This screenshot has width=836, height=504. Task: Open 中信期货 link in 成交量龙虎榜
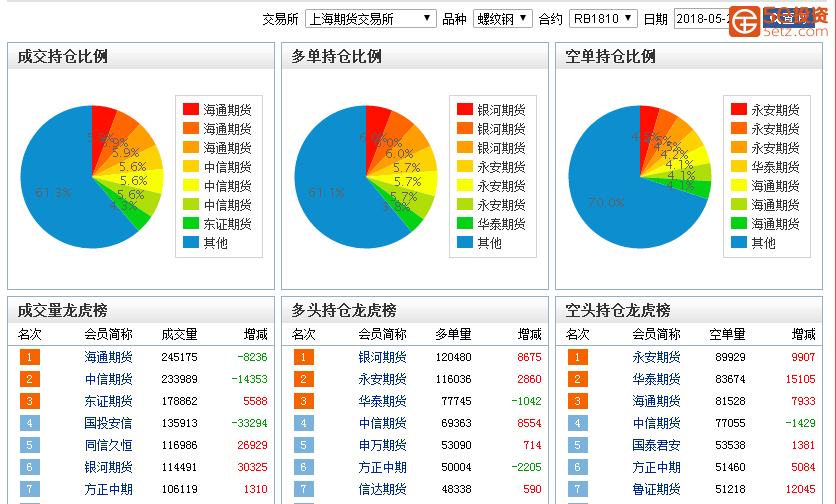pyautogui.click(x=108, y=379)
